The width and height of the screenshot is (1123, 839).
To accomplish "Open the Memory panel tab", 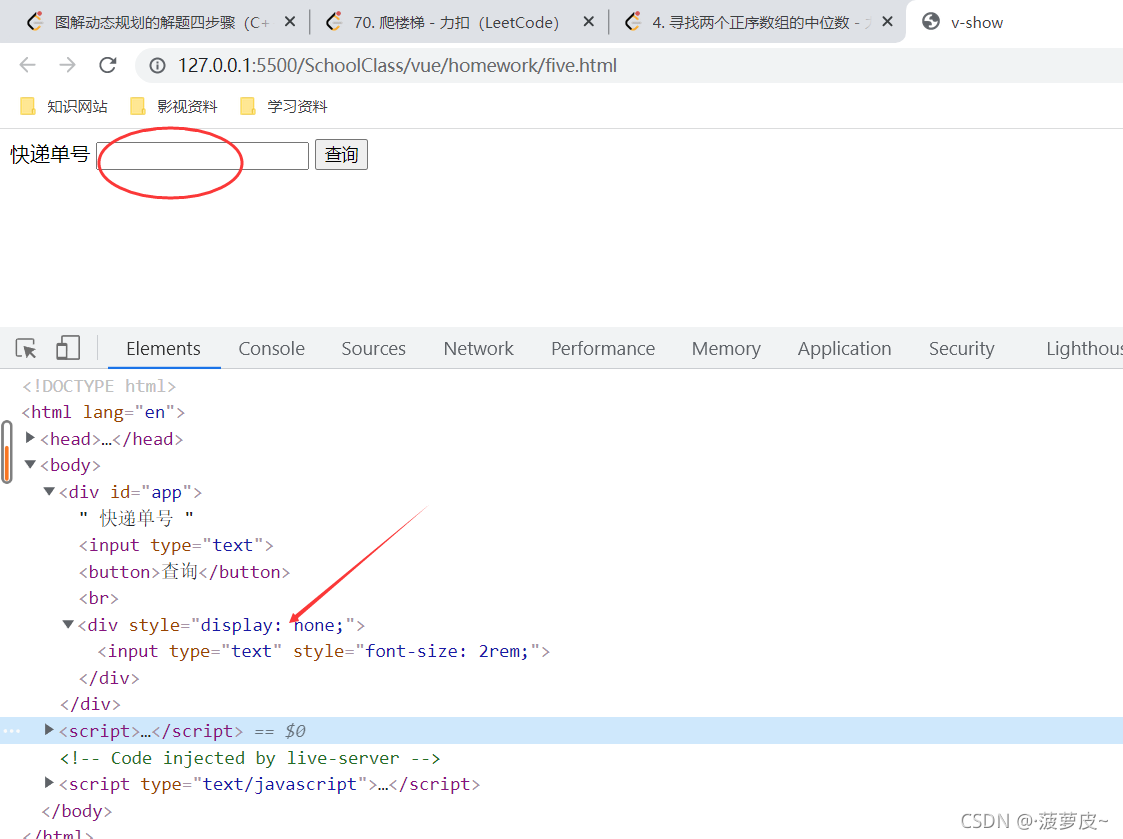I will (x=726, y=349).
